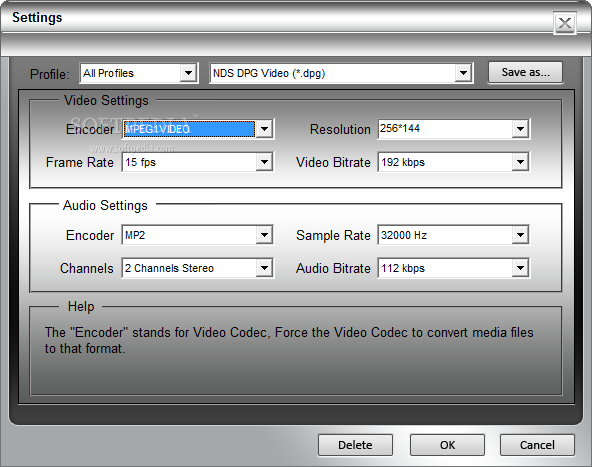
Task: Click the Resolution label
Action: [x=340, y=129]
